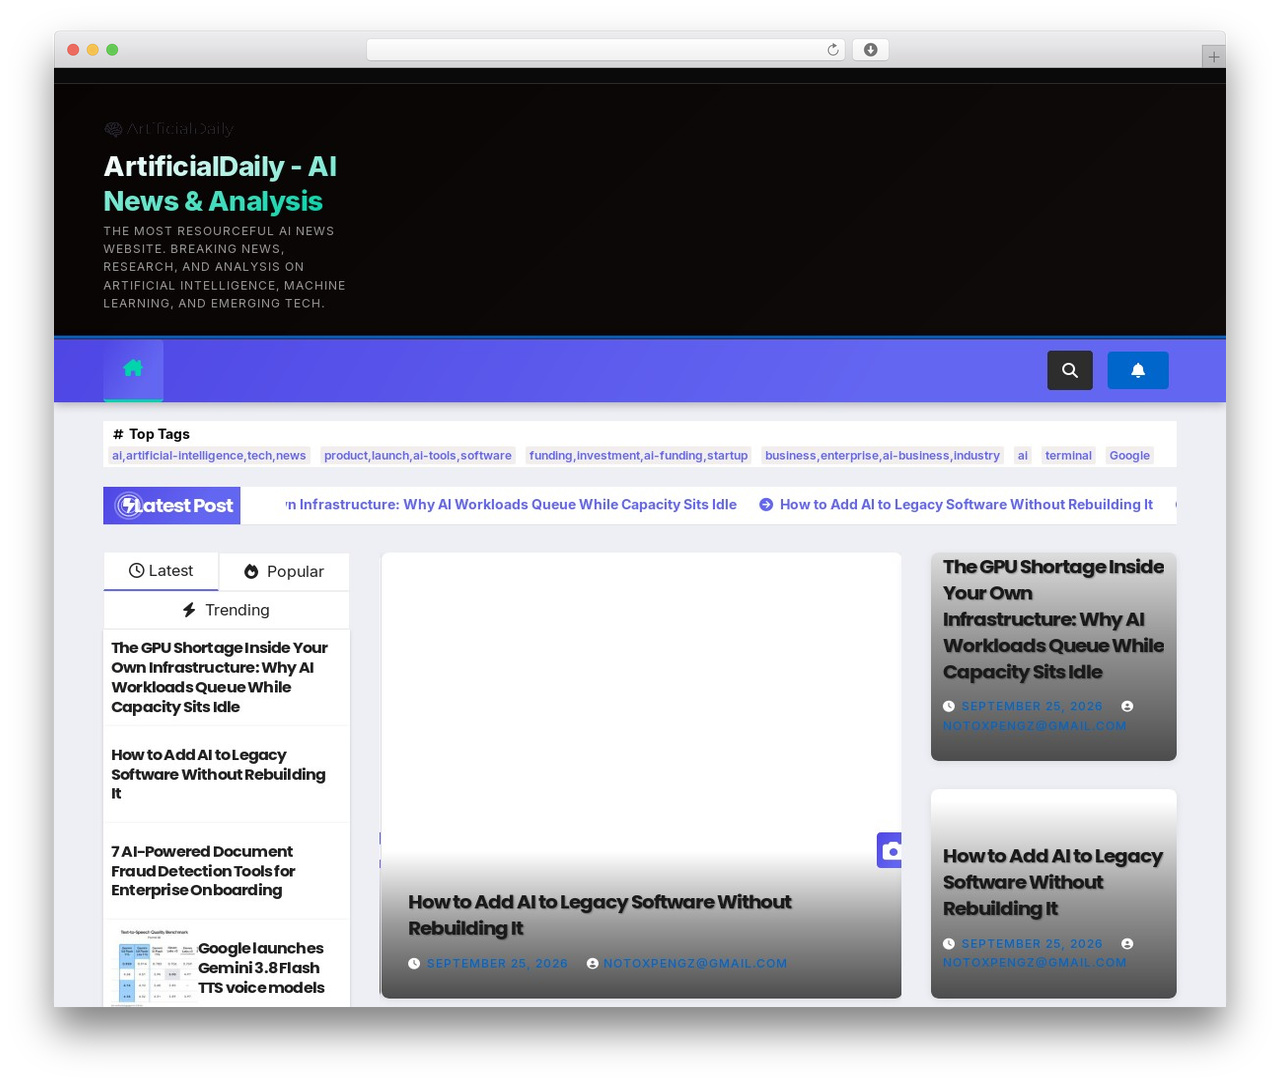
Task: Open sidebar post 'How to Add AI to Legacy Software'
Action: click(218, 774)
